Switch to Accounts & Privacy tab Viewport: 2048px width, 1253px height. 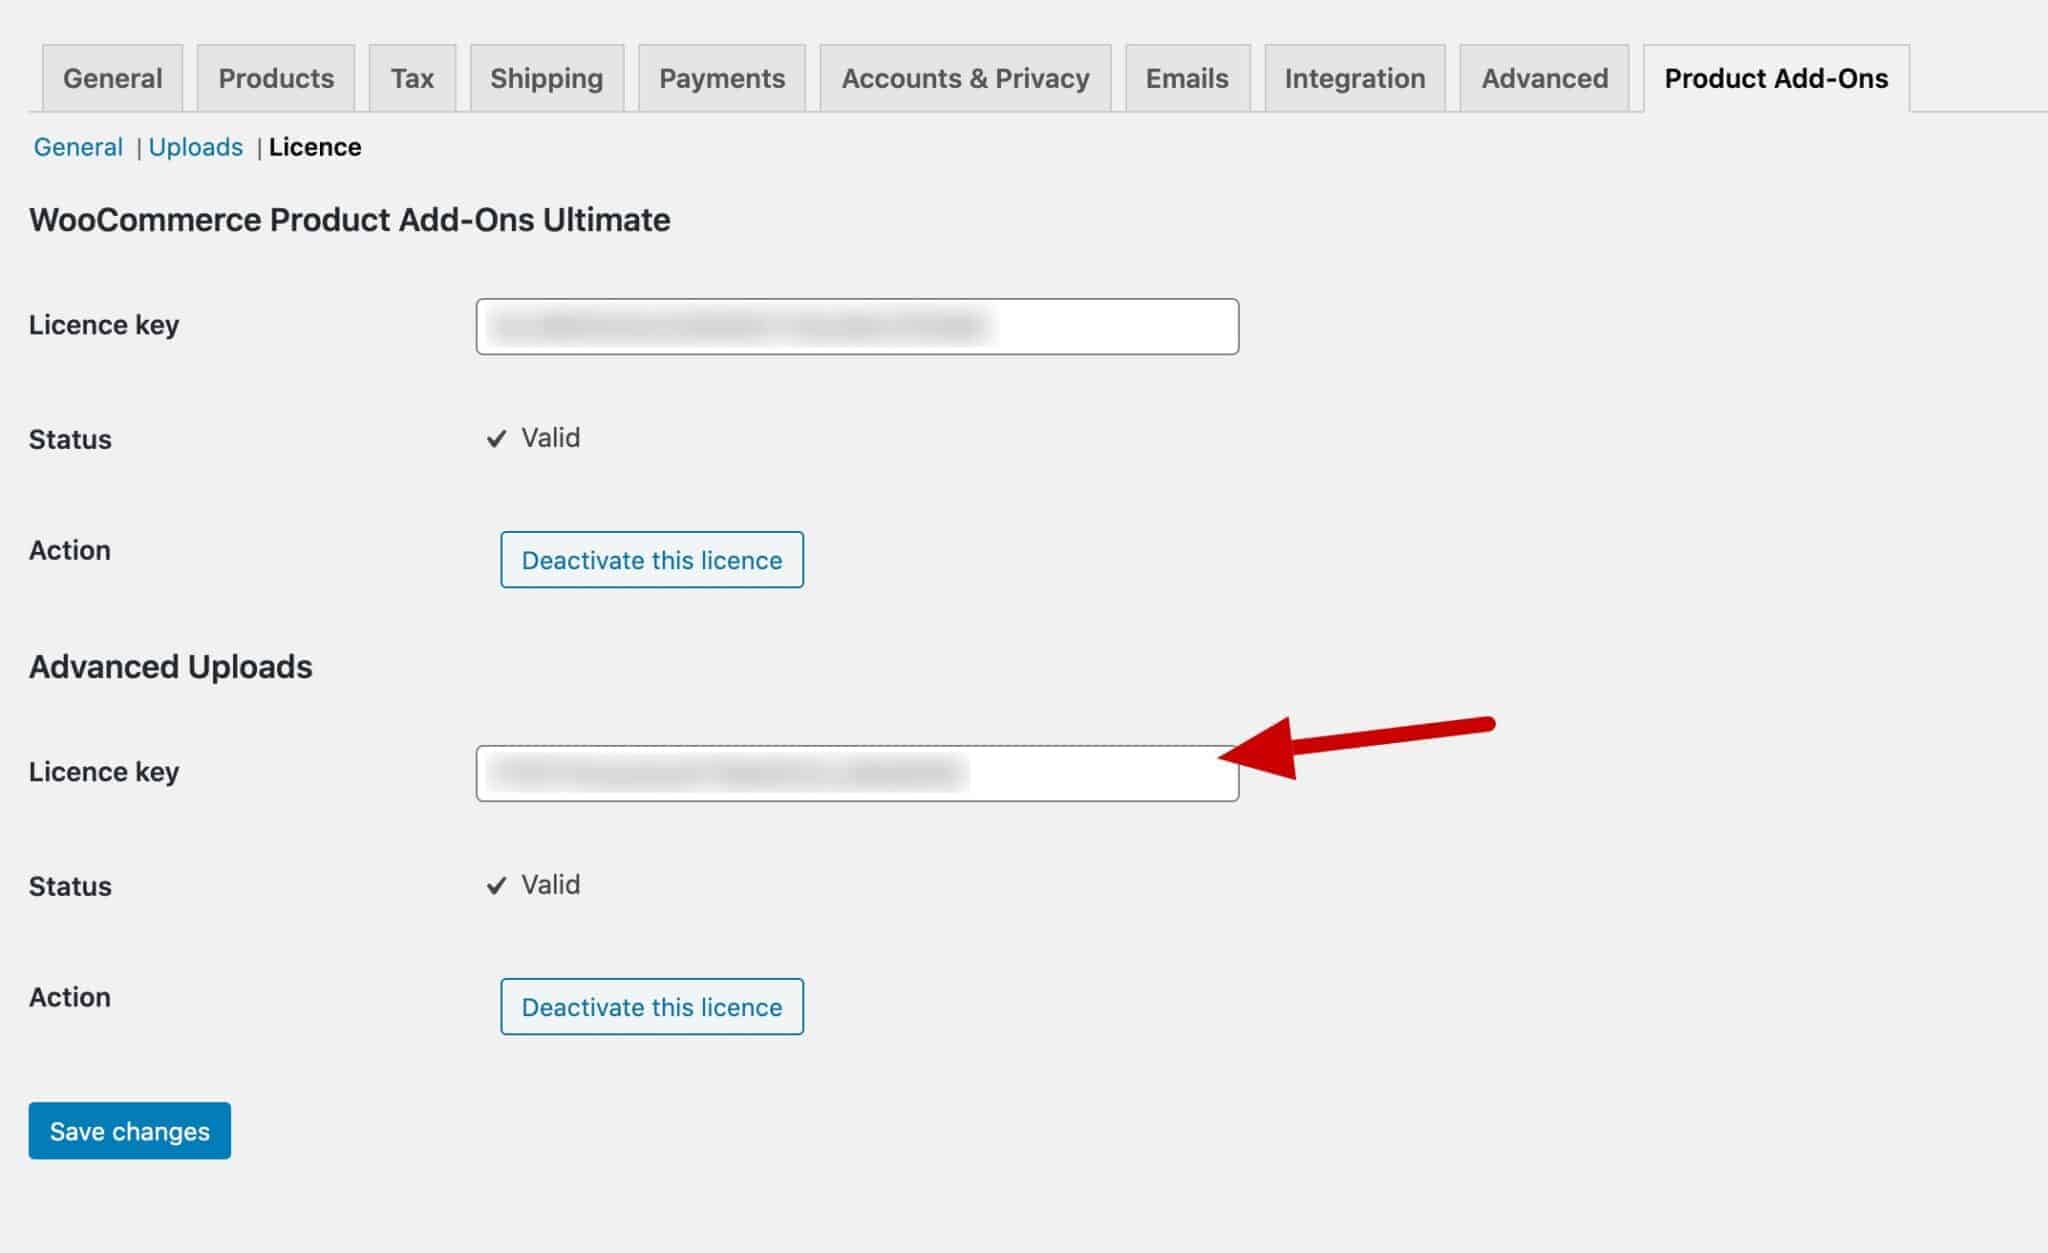pos(965,77)
